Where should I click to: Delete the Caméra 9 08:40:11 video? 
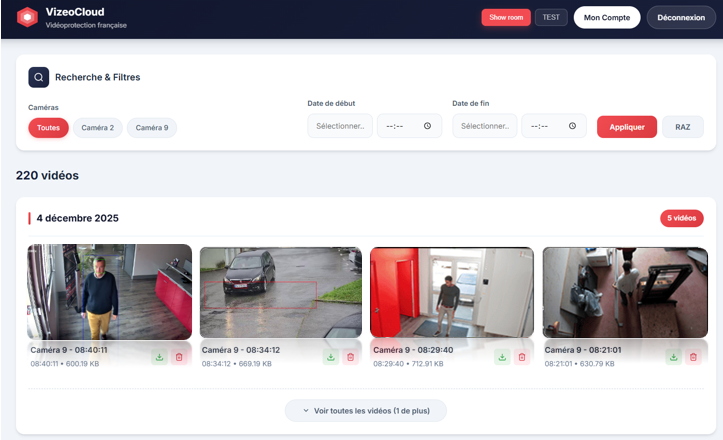point(179,357)
